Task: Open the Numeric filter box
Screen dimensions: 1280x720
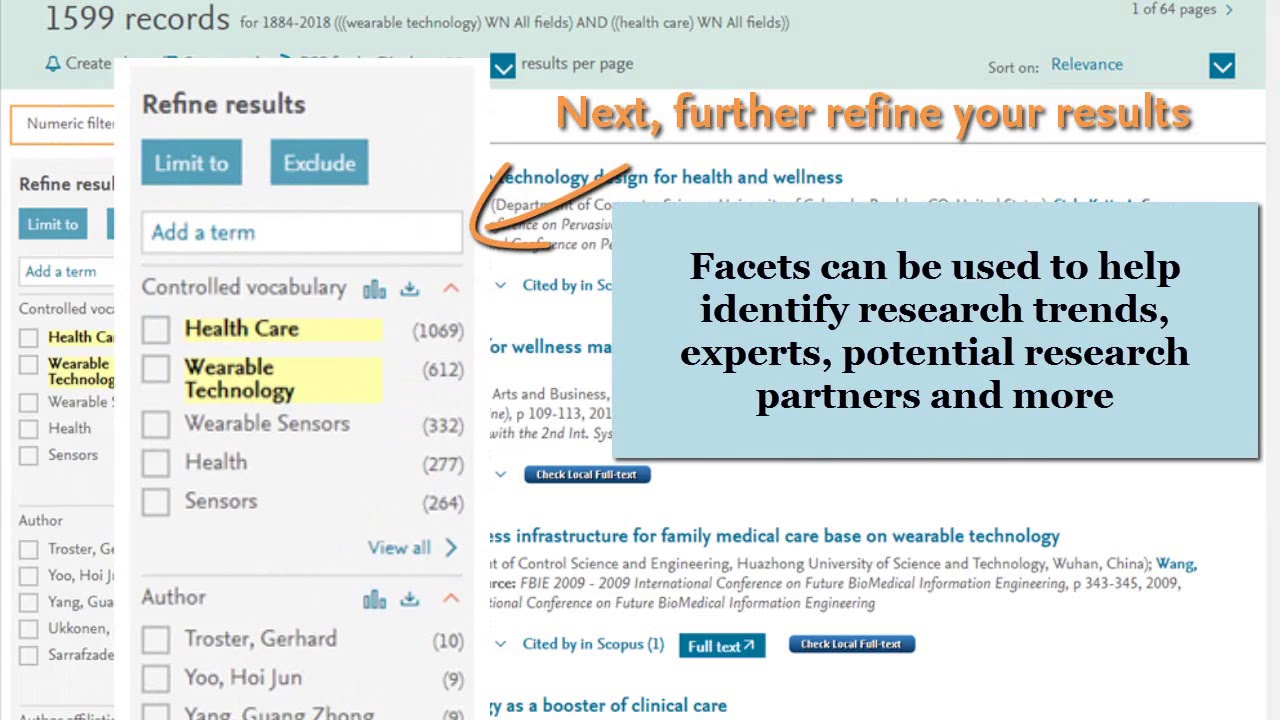Action: coord(63,124)
